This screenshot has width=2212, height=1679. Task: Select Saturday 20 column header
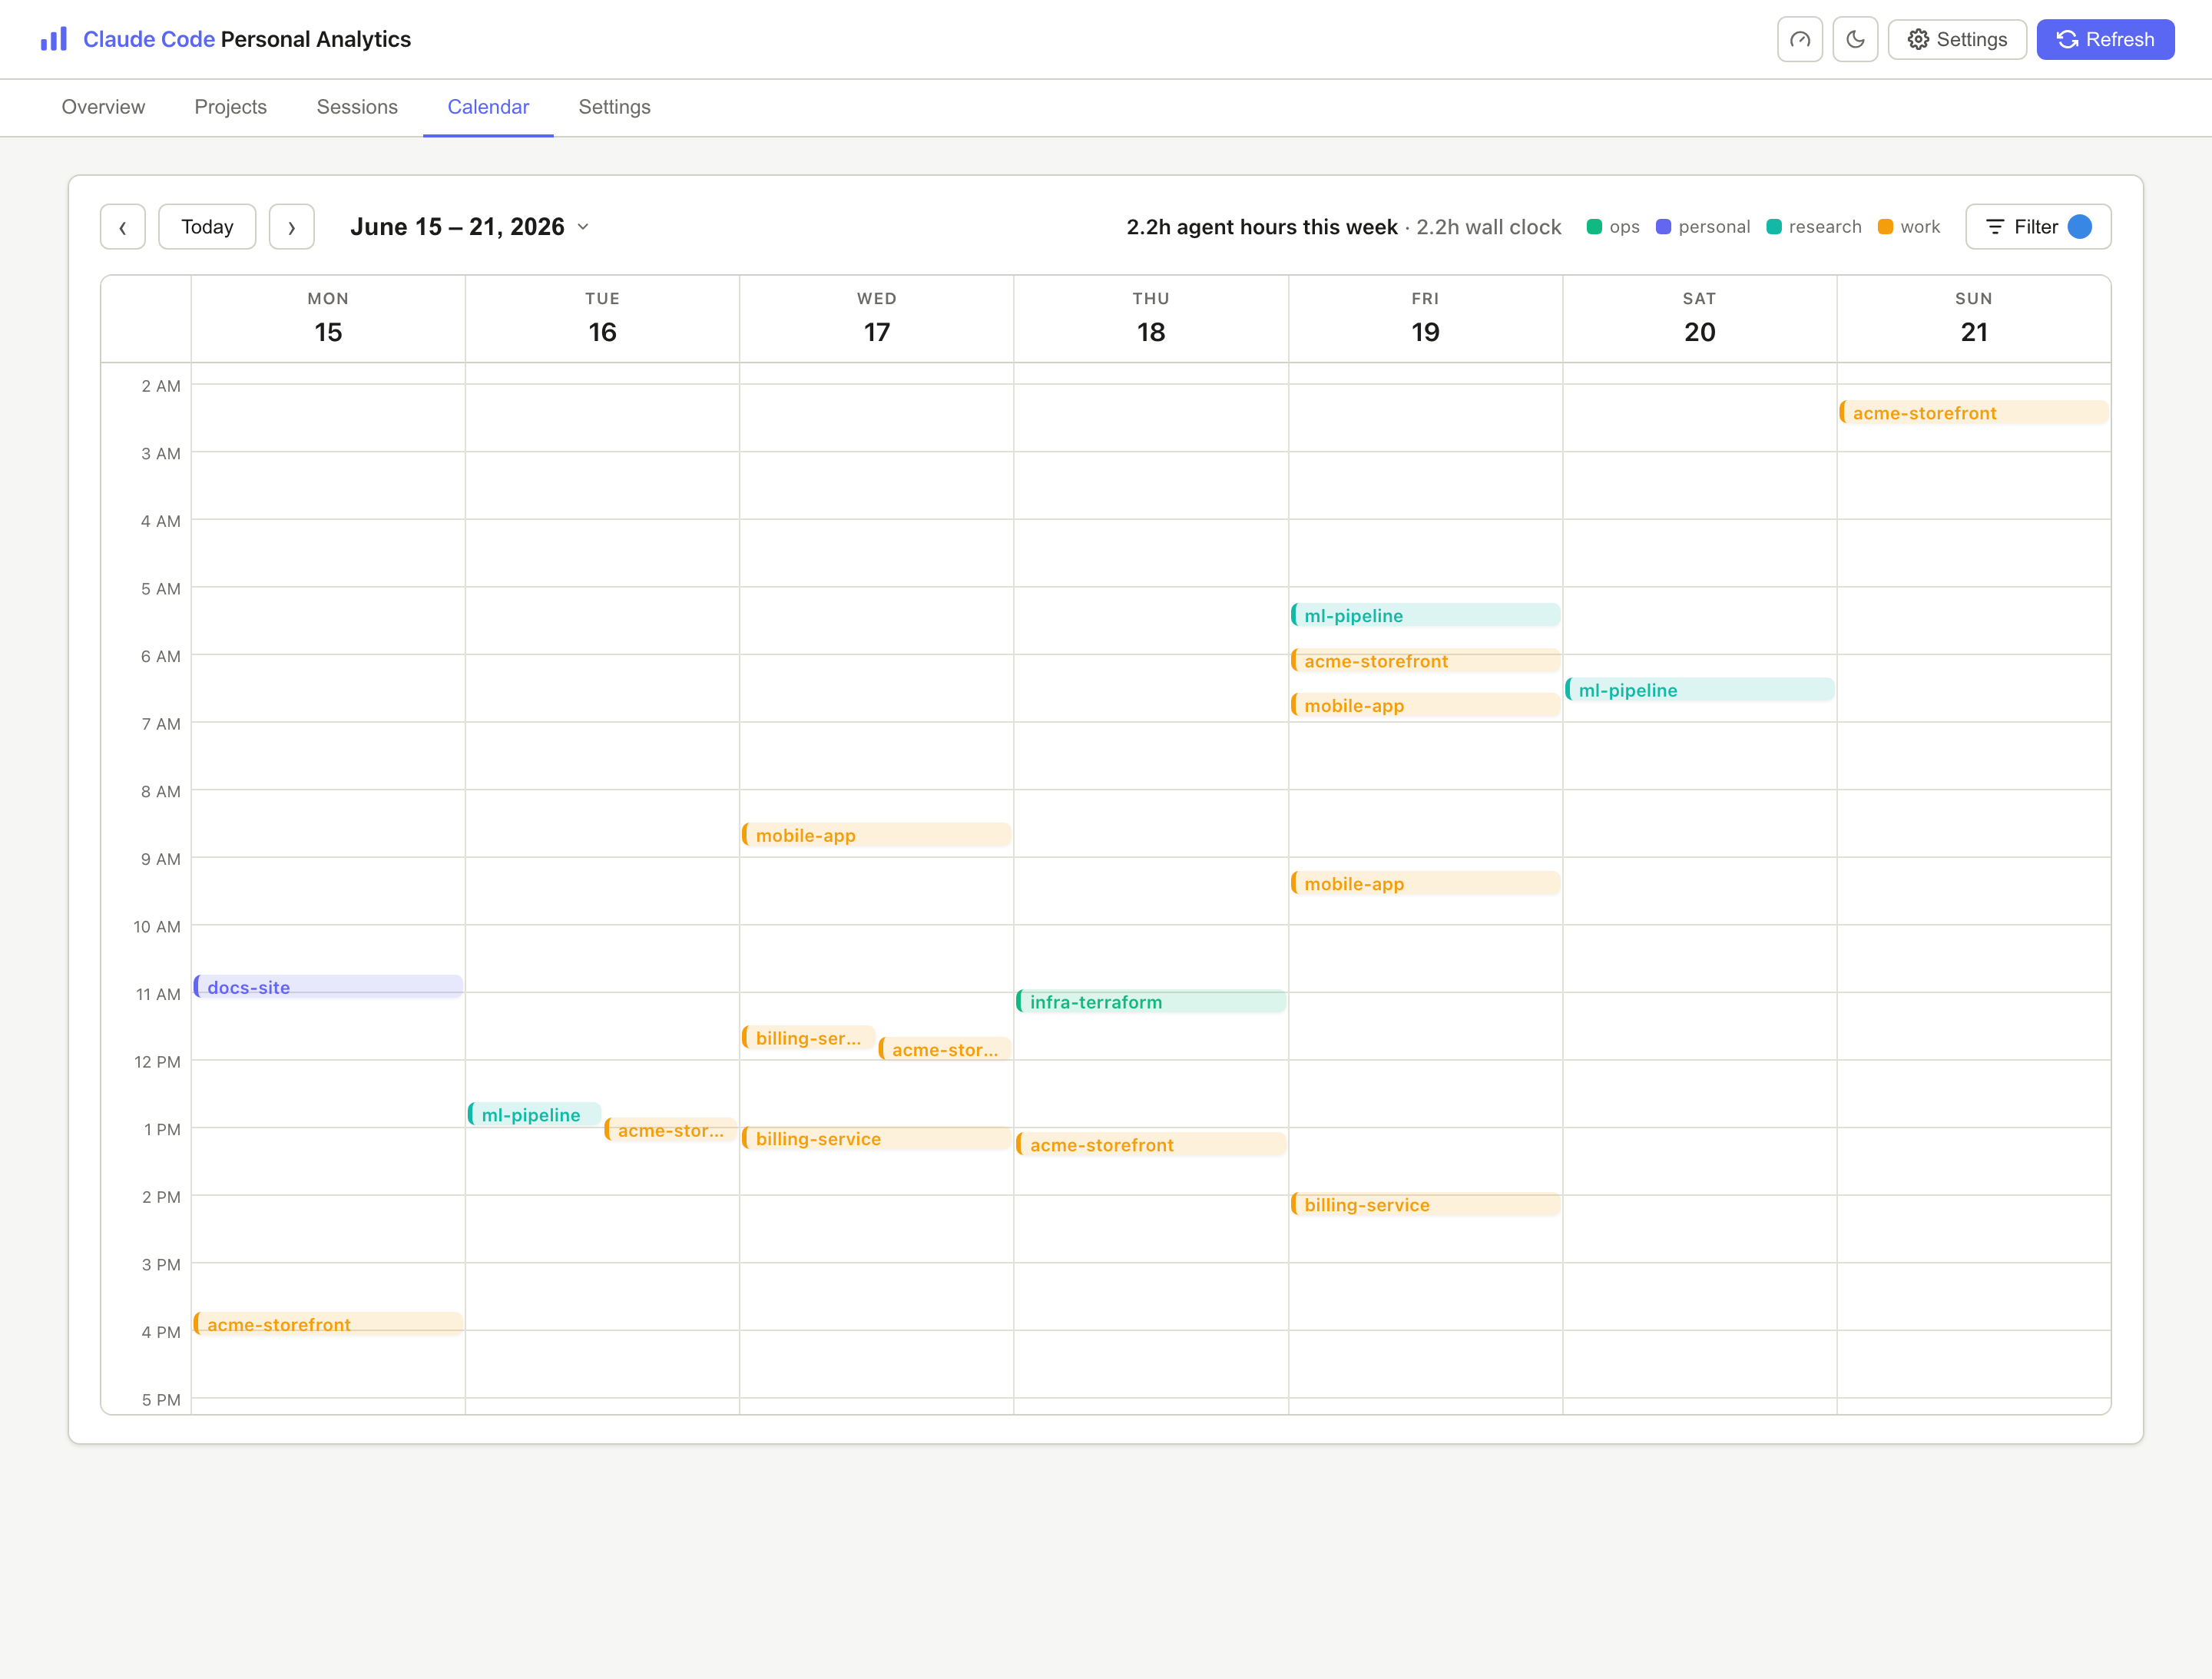[1699, 319]
